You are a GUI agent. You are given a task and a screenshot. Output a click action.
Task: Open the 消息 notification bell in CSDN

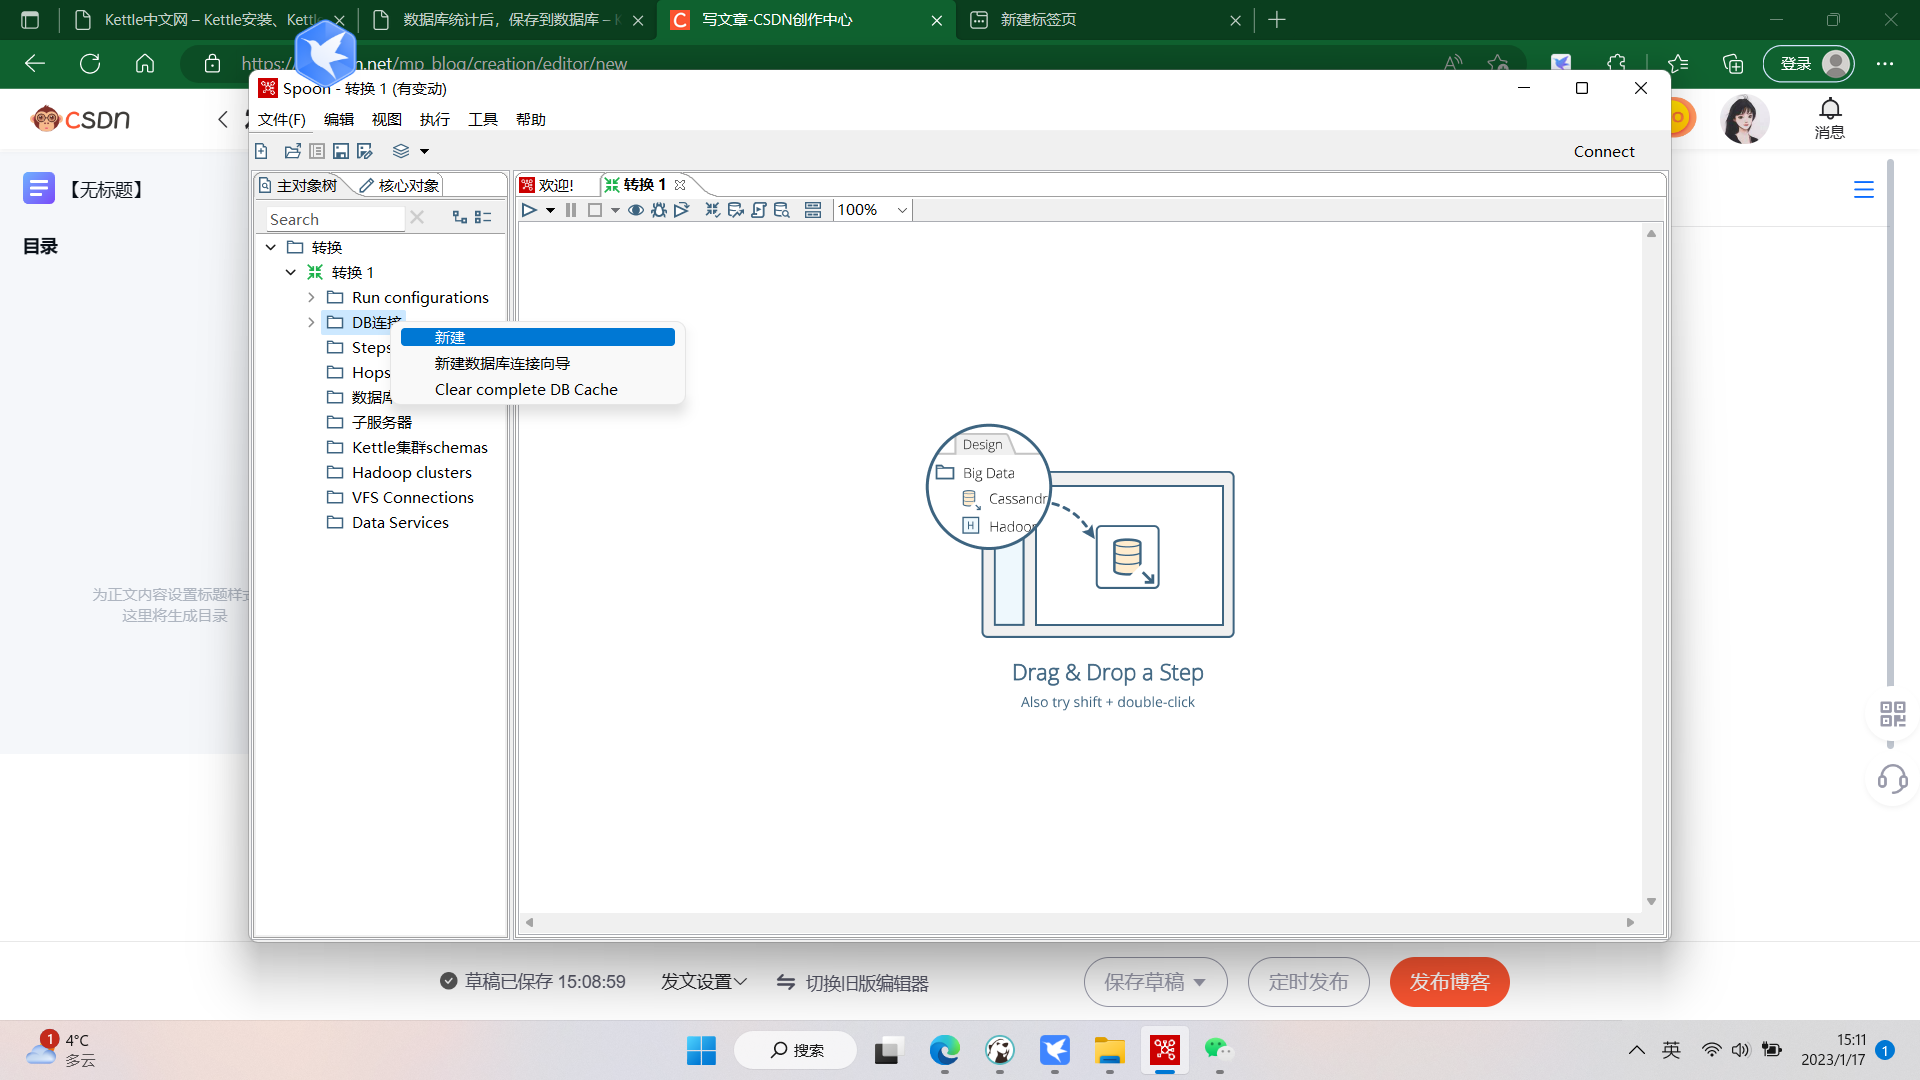pos(1829,118)
